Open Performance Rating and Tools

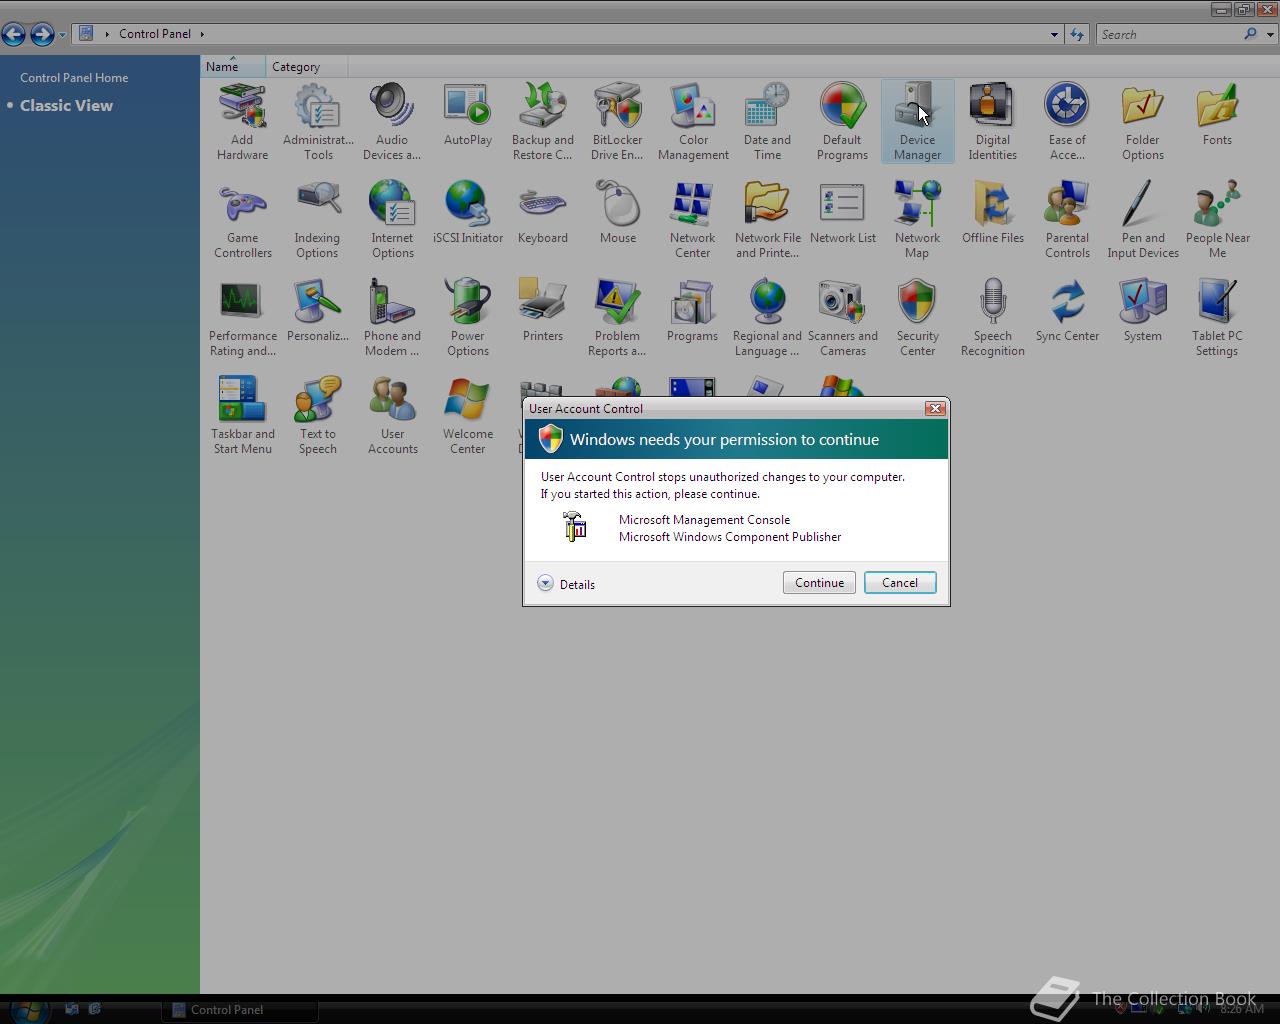242,317
